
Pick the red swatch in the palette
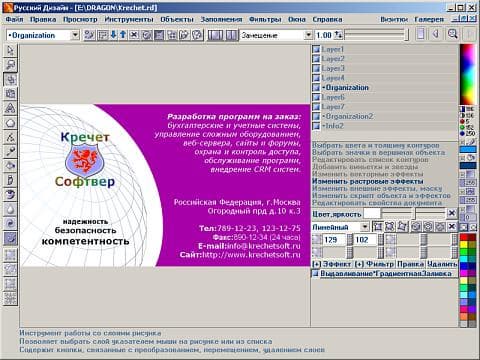(464, 238)
